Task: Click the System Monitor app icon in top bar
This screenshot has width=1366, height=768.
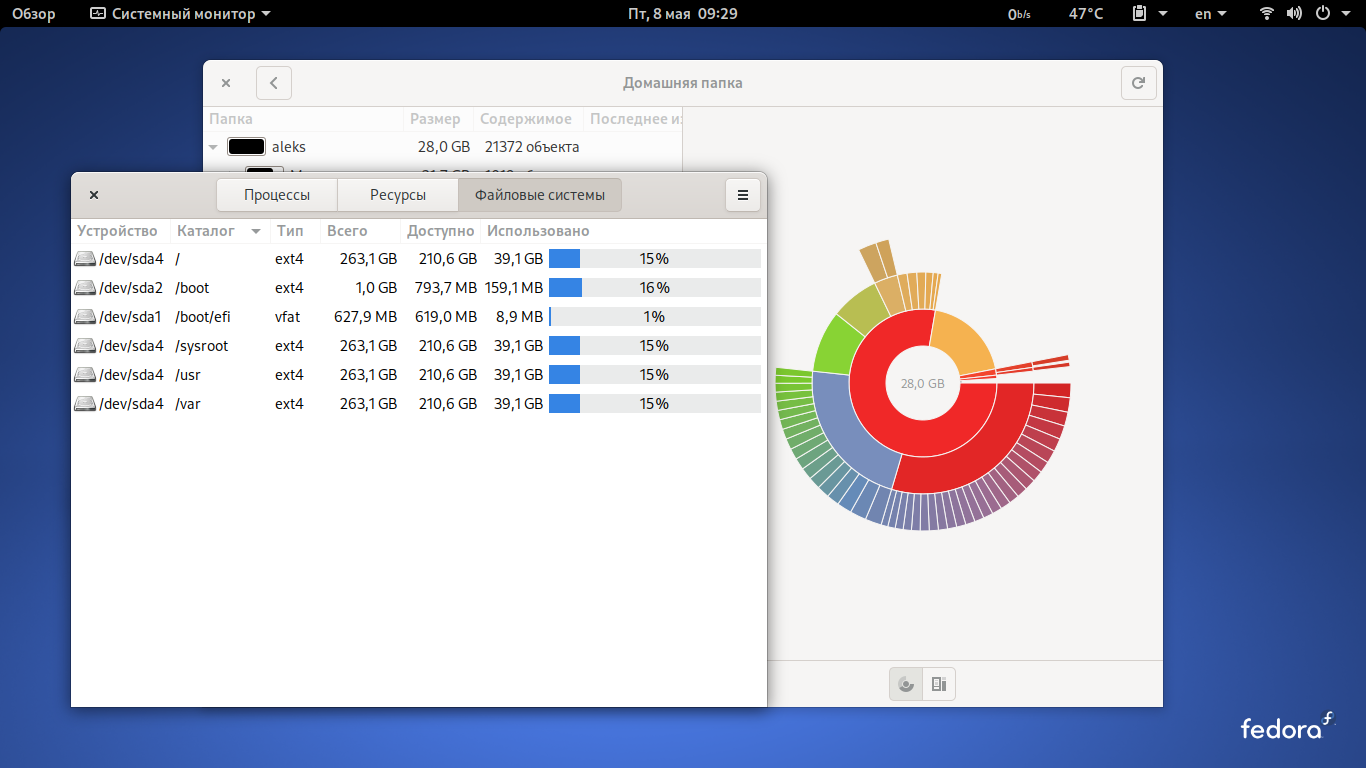Action: pos(97,14)
